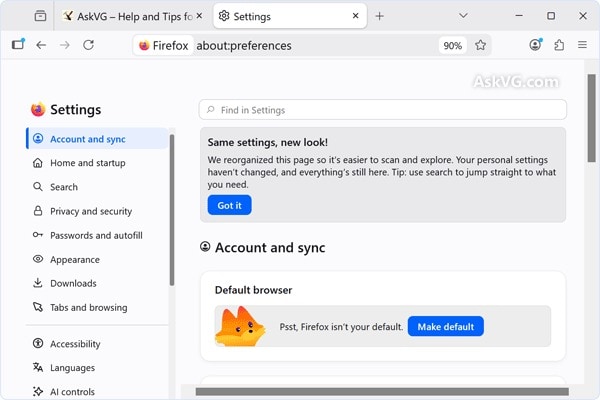Switch to the Settings tab

pyautogui.click(x=290, y=16)
